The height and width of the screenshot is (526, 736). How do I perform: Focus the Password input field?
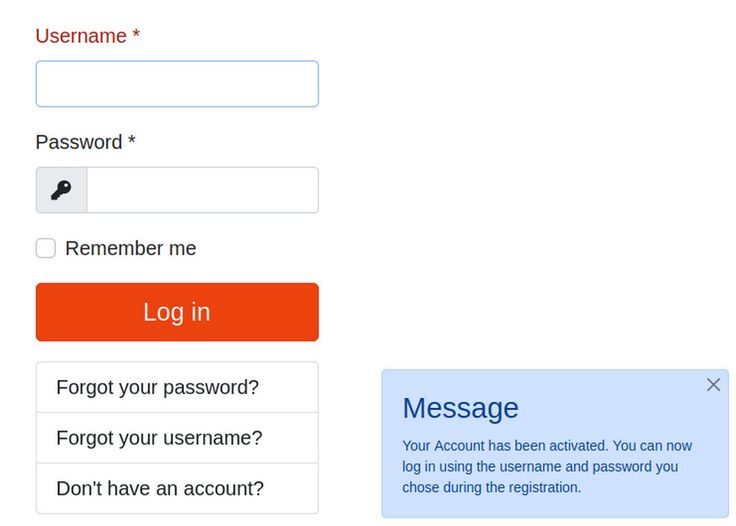[x=202, y=190]
